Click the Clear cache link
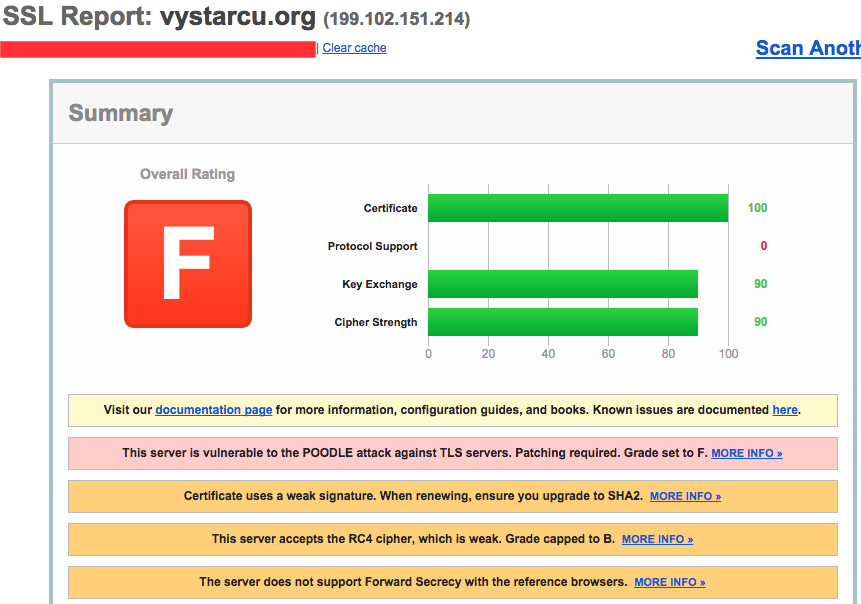This screenshot has height=604, width=861. 354,48
